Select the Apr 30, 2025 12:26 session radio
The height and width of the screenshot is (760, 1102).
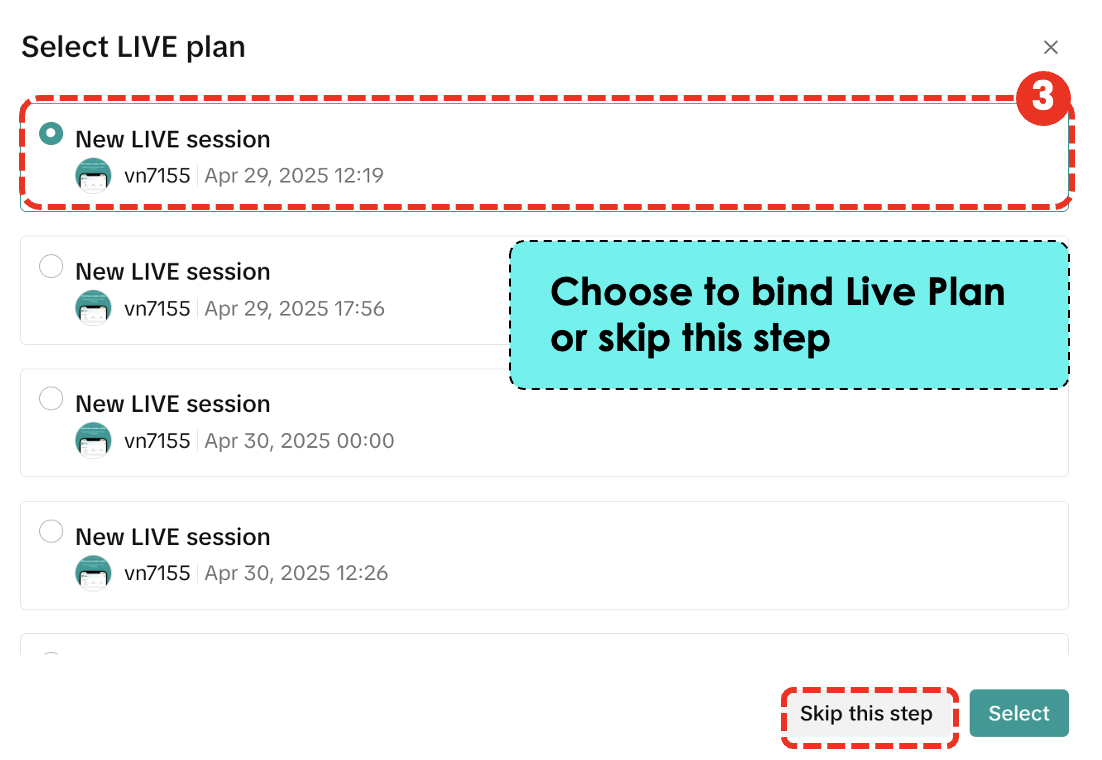tap(51, 531)
